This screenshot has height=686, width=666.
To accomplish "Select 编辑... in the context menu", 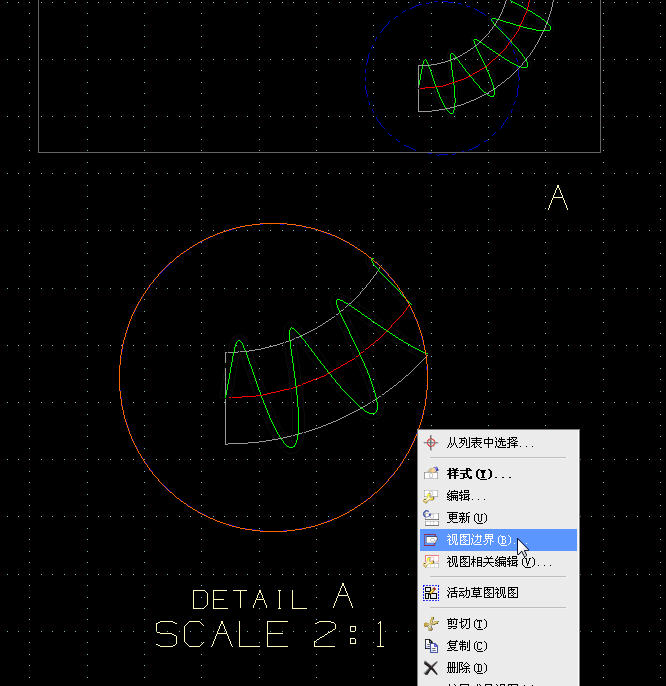I will tap(498, 496).
